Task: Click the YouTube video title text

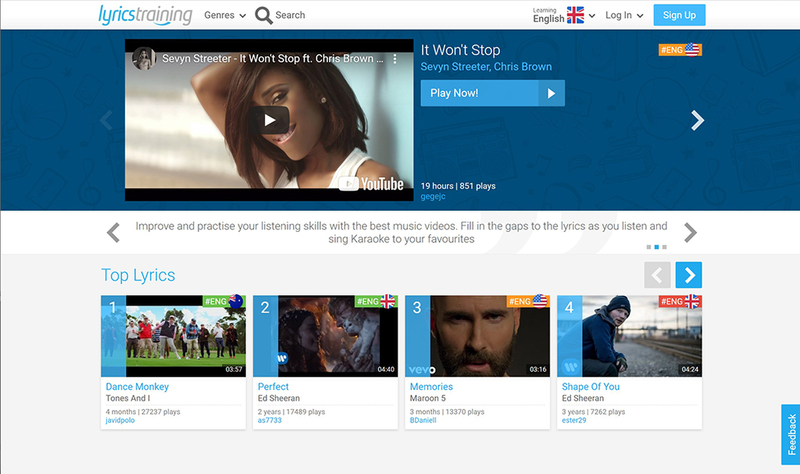Action: pyautogui.click(x=272, y=59)
